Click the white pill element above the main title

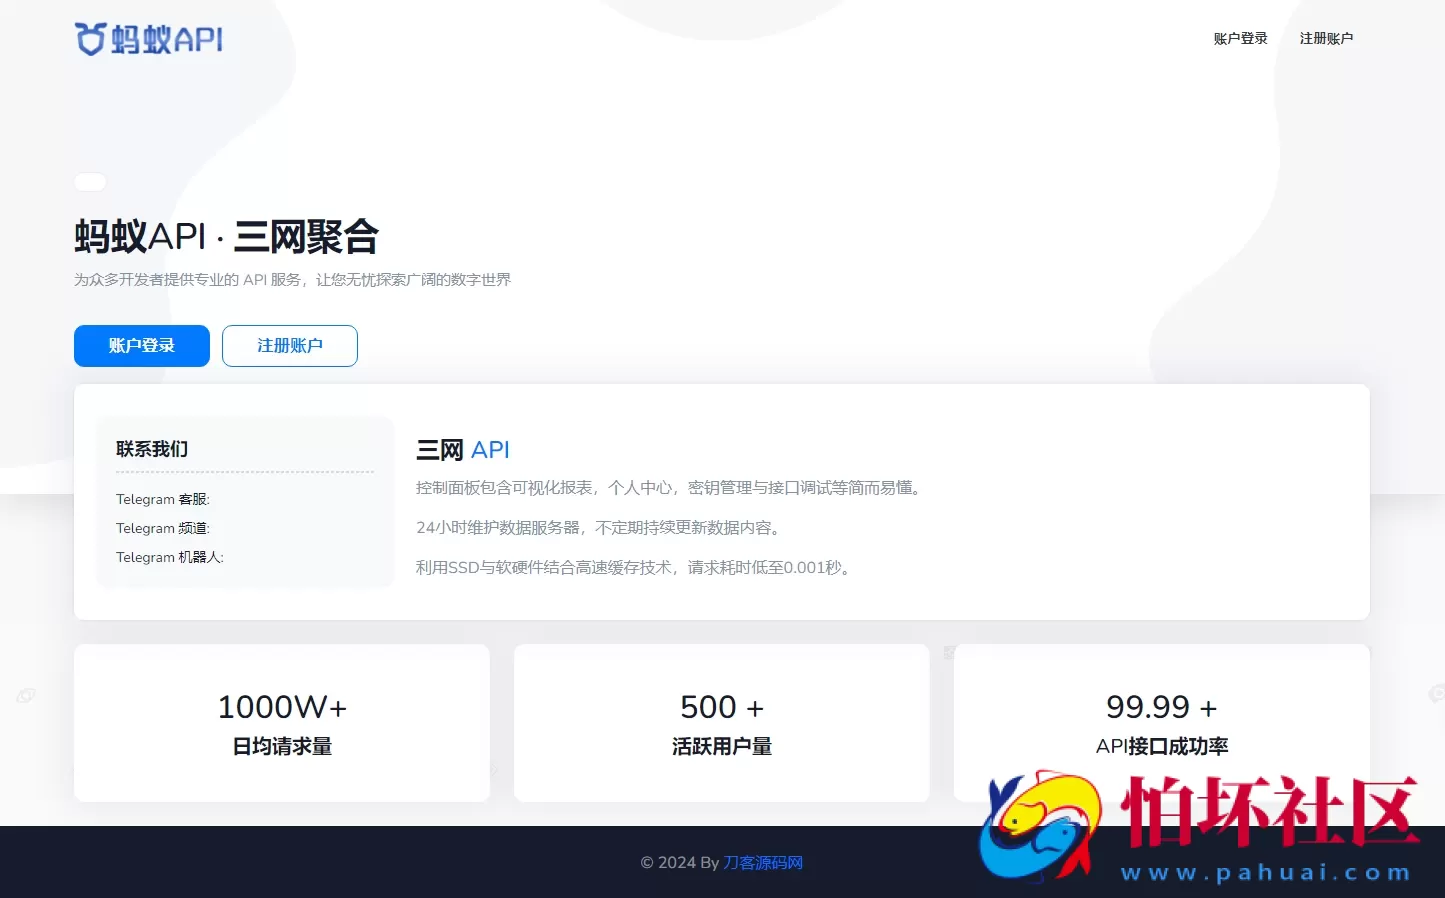(x=90, y=181)
